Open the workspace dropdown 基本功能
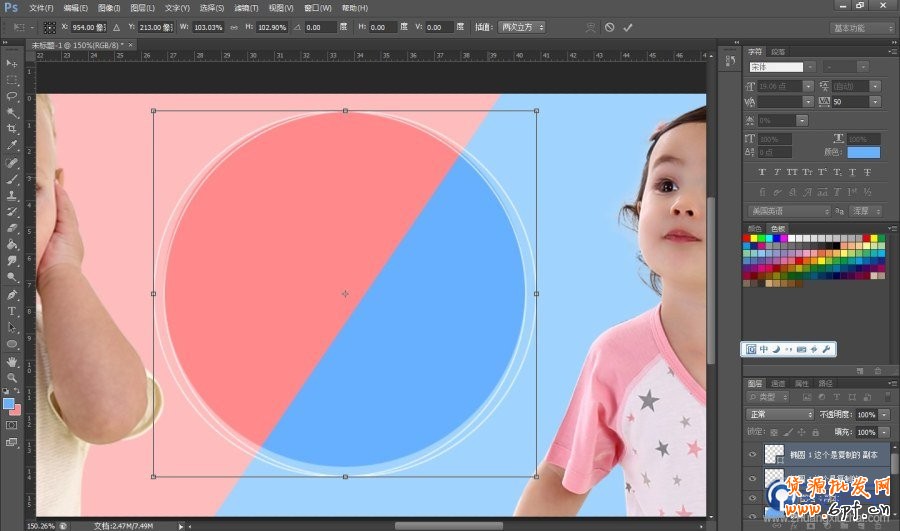 pyautogui.click(x=861, y=27)
